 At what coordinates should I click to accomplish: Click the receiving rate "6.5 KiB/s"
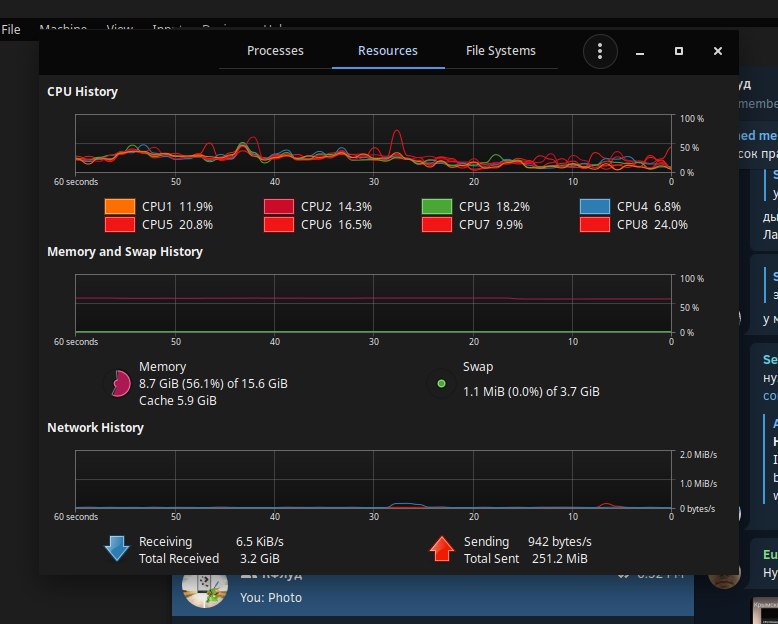click(259, 542)
